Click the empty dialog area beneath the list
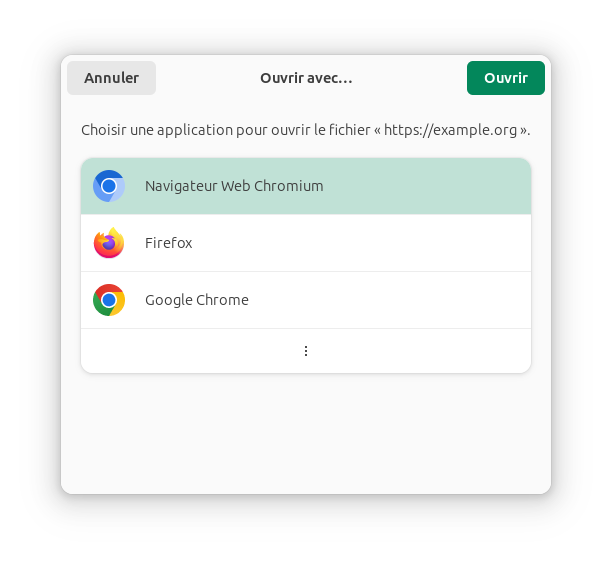Screen dimensions: 612x561 [306, 433]
